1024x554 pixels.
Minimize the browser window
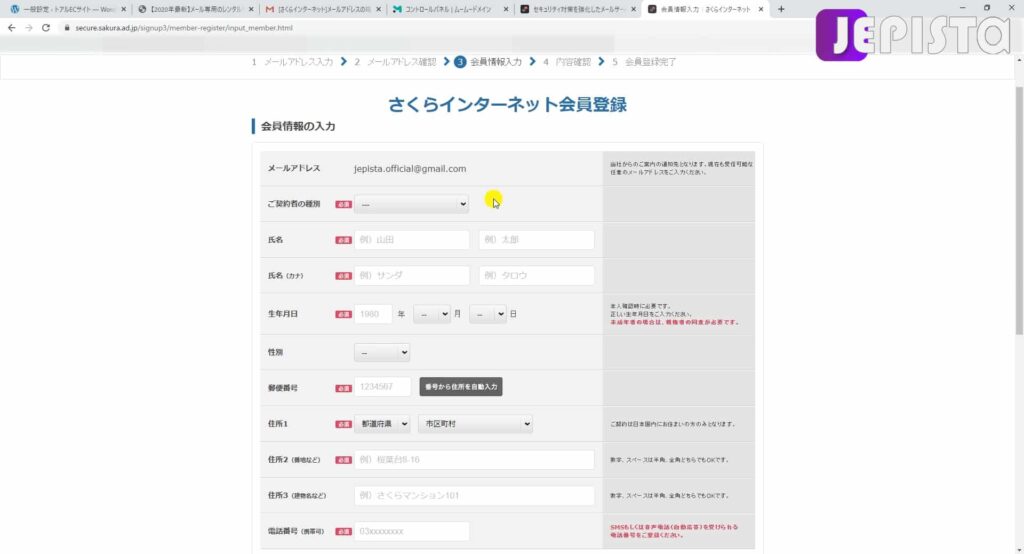click(962, 8)
